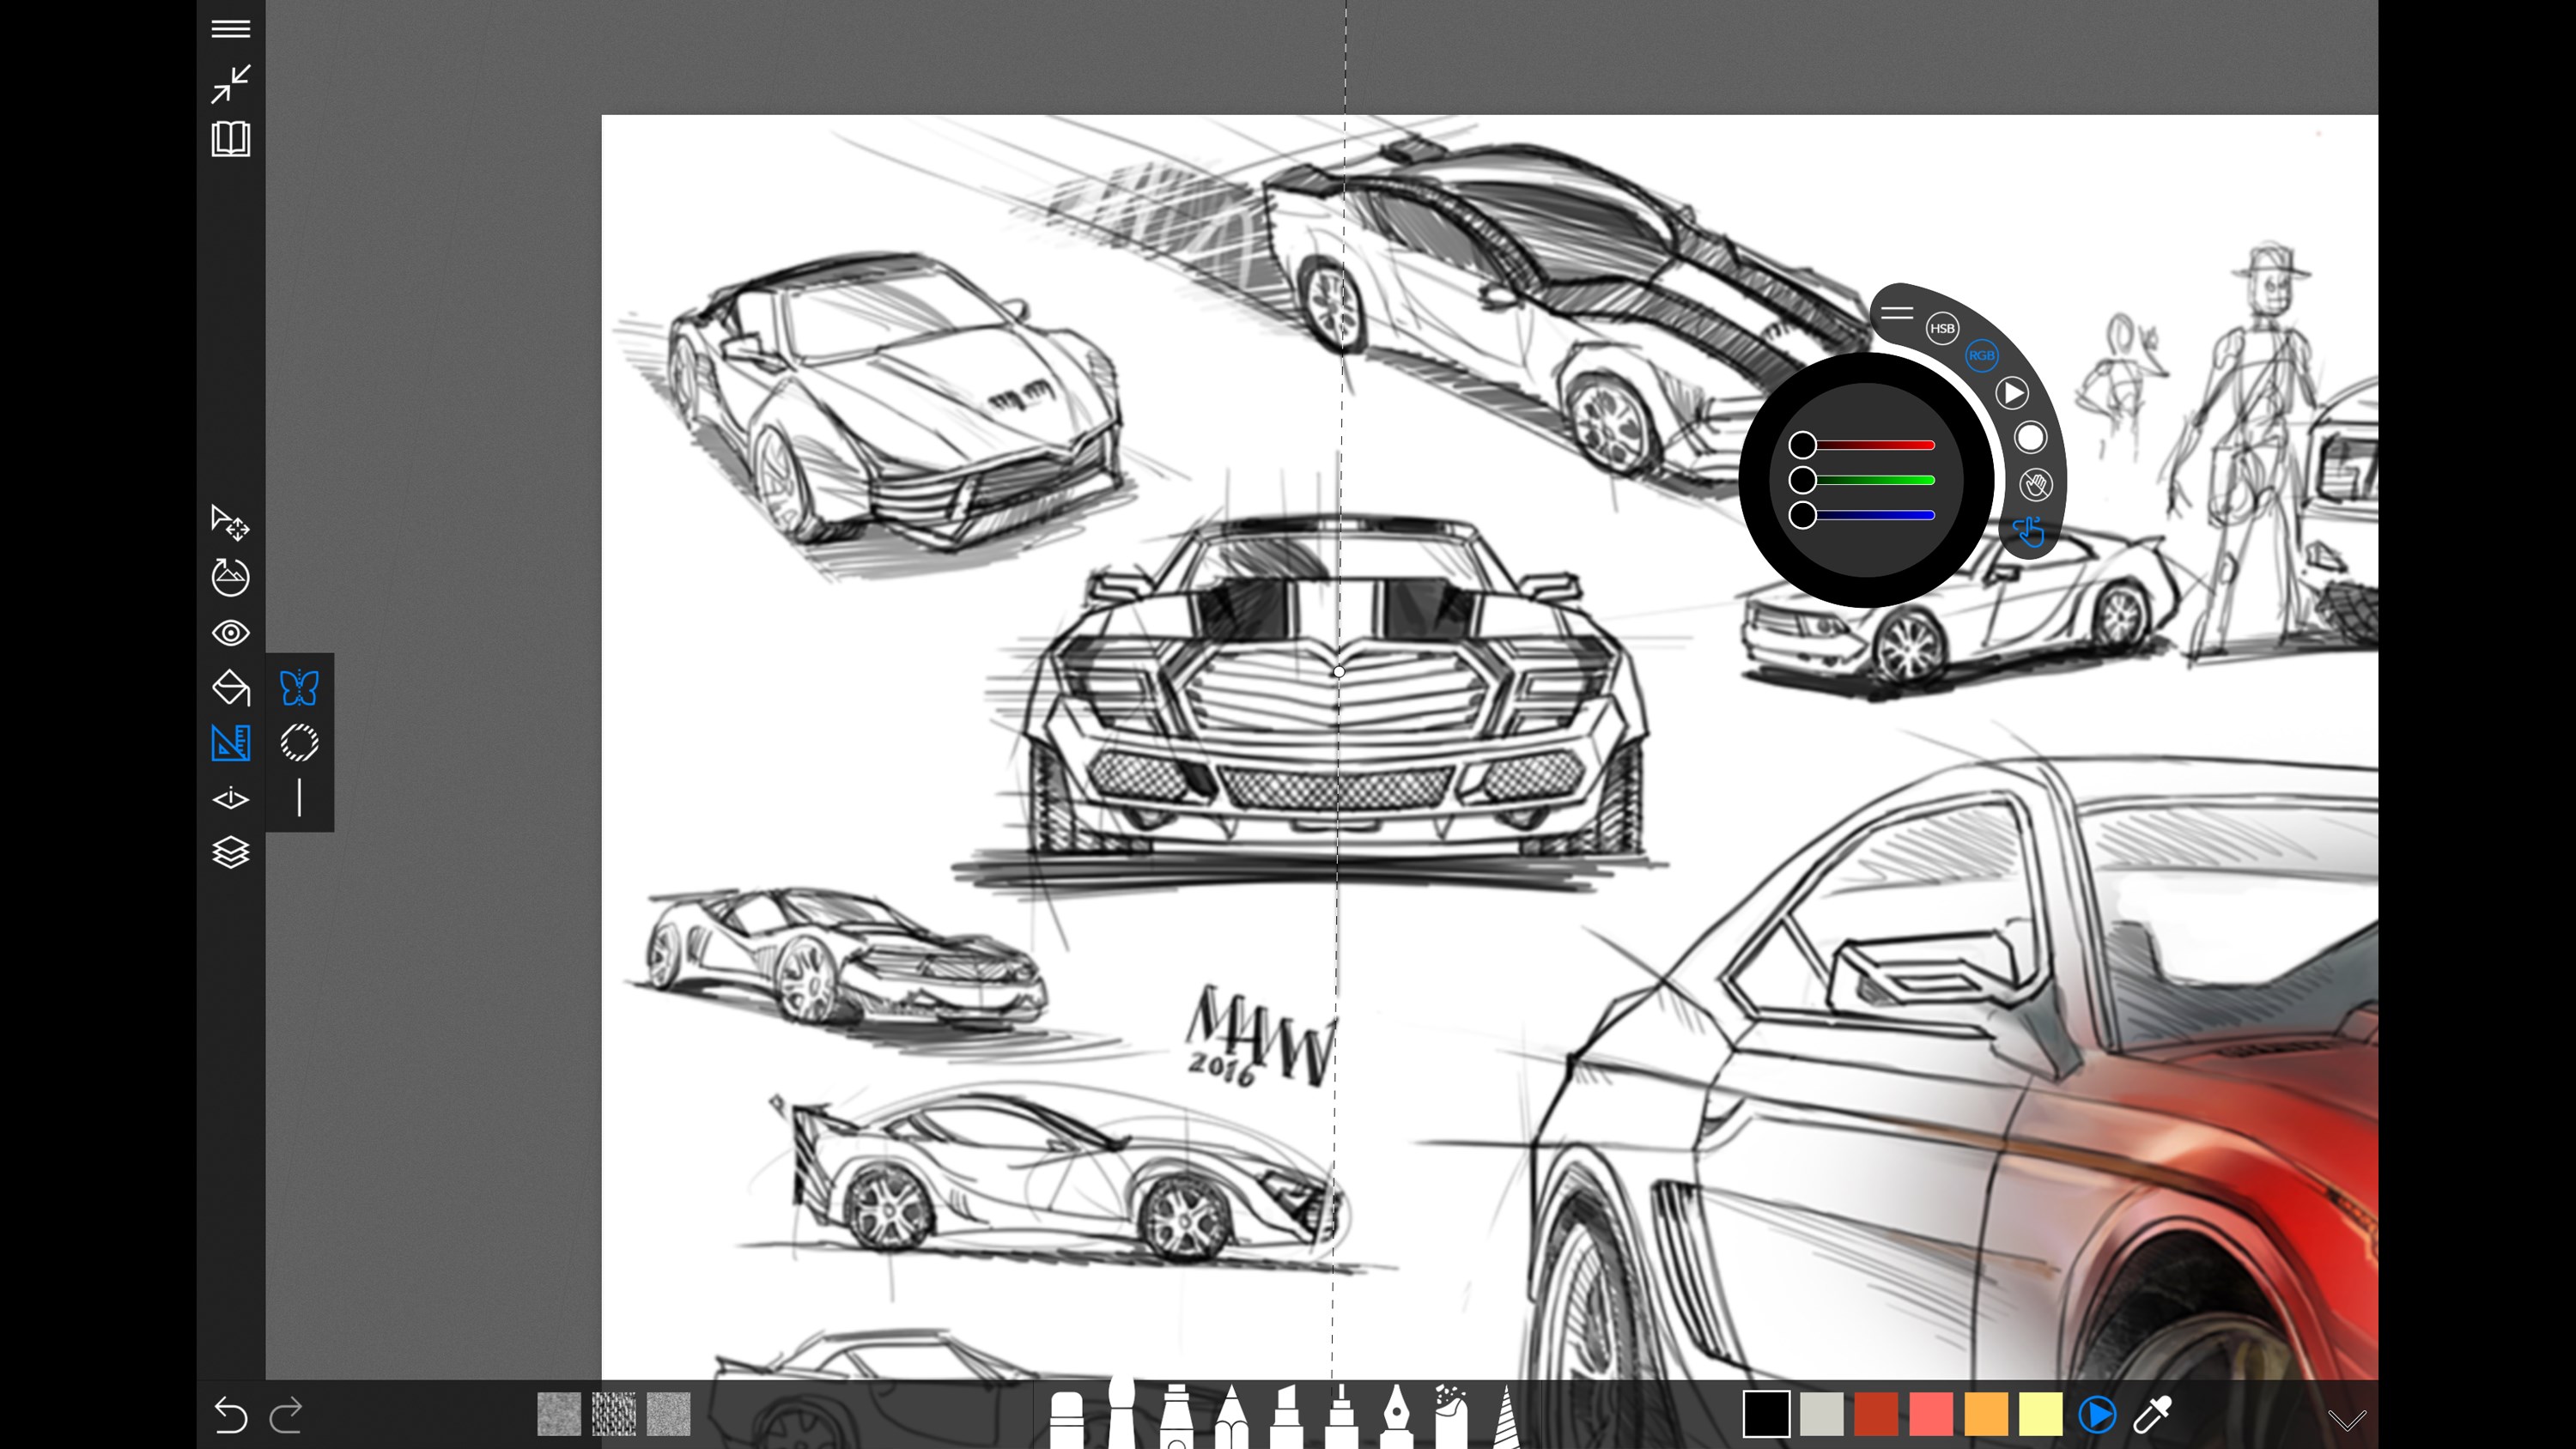
Task: Select the Flood Fill tool
Action: coord(231,688)
